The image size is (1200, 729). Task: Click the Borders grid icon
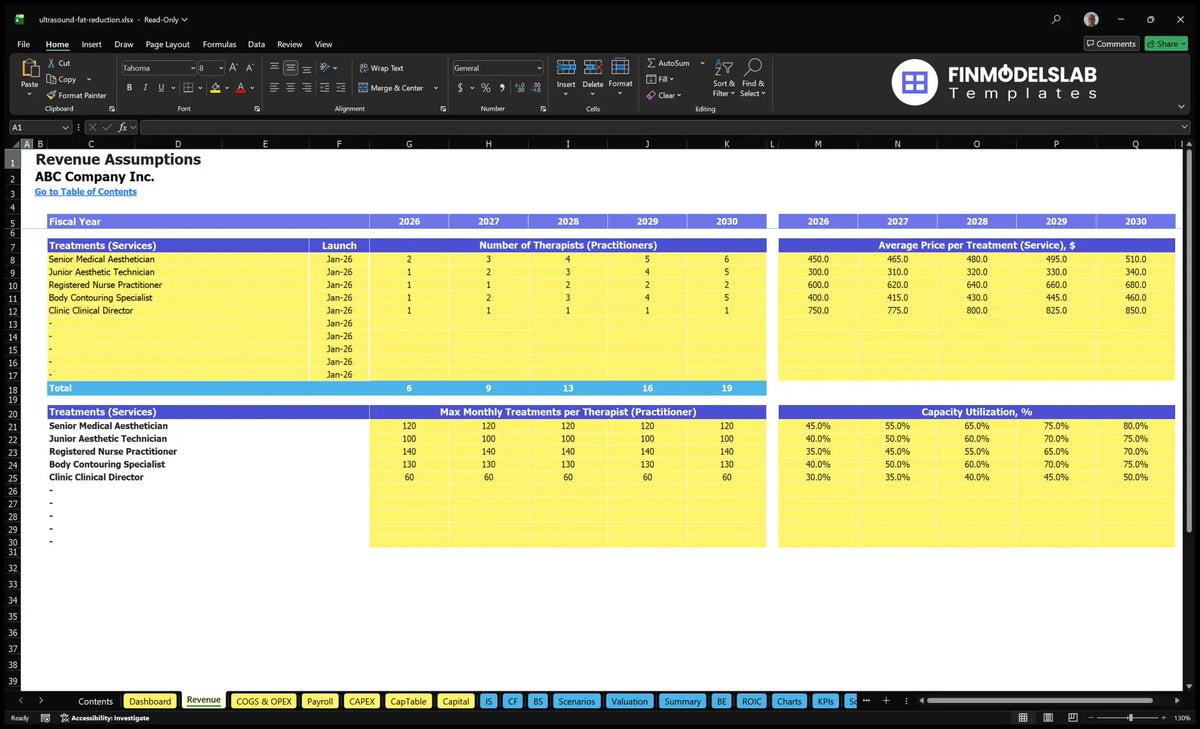pos(188,88)
